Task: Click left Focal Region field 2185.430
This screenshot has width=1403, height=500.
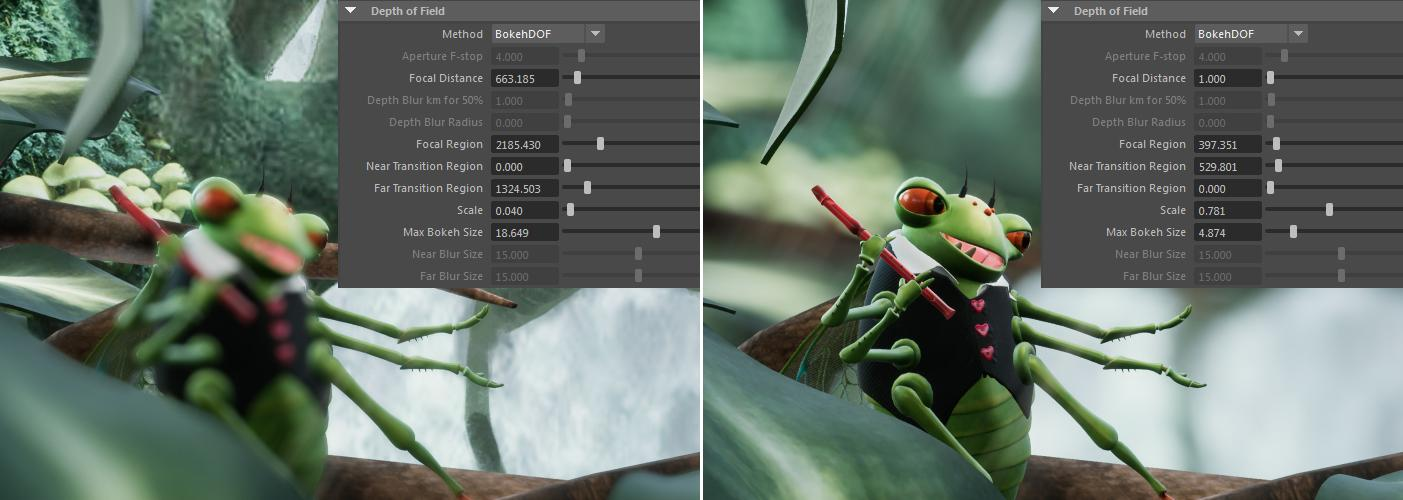Action: 524,144
